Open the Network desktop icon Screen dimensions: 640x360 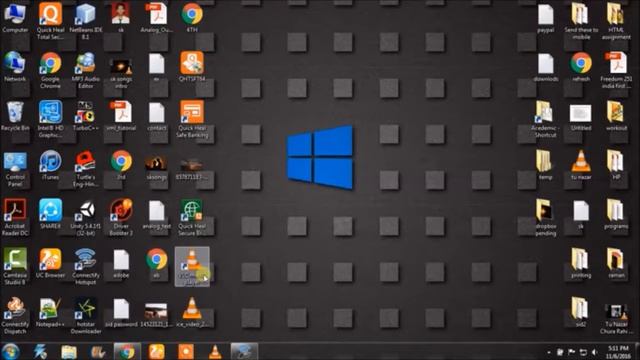15,67
